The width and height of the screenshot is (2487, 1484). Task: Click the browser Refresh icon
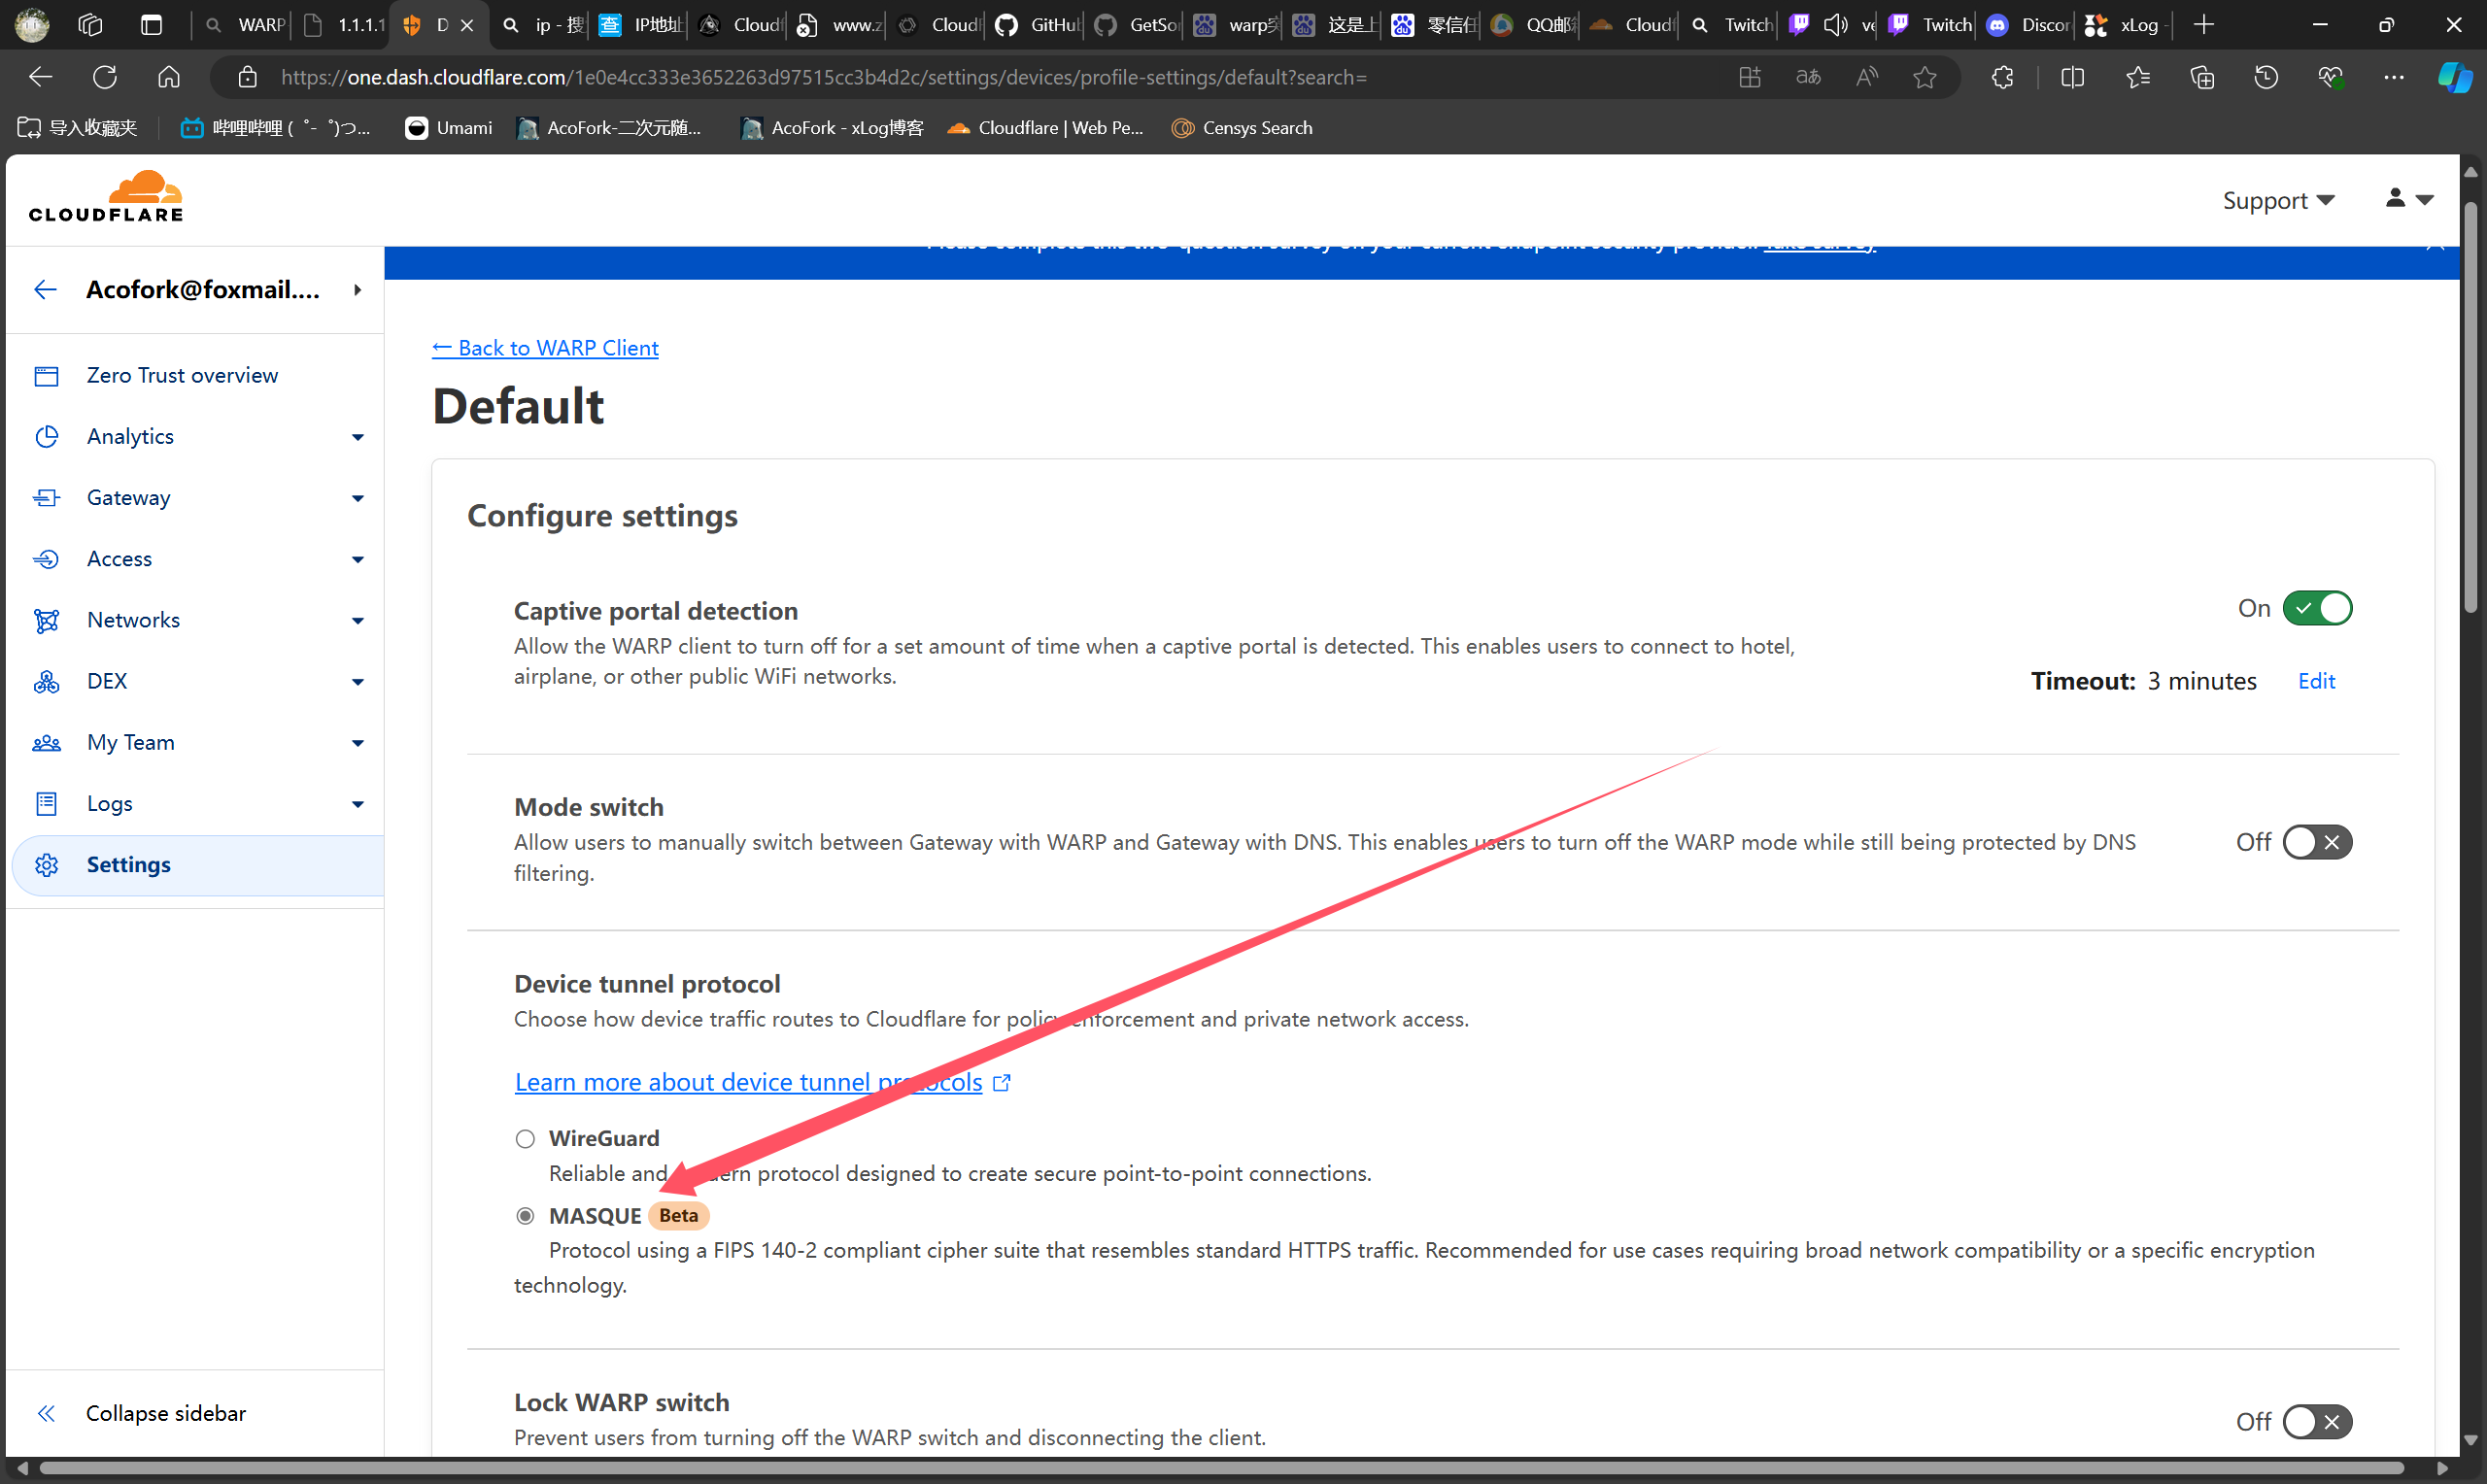(x=105, y=77)
